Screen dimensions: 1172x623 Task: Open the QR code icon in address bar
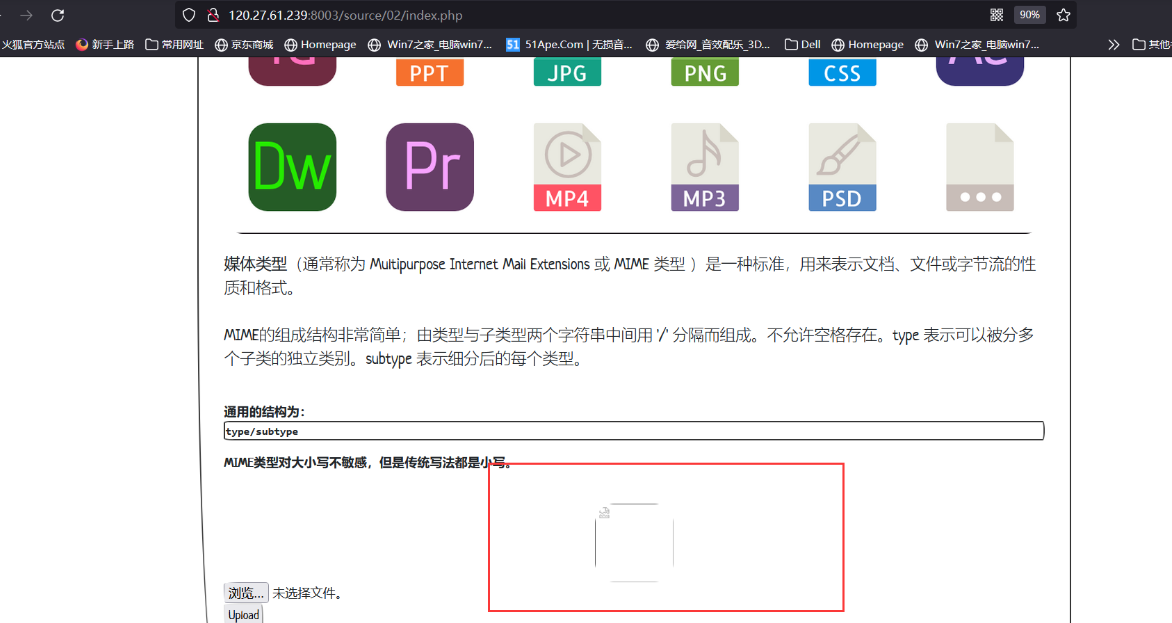point(996,15)
